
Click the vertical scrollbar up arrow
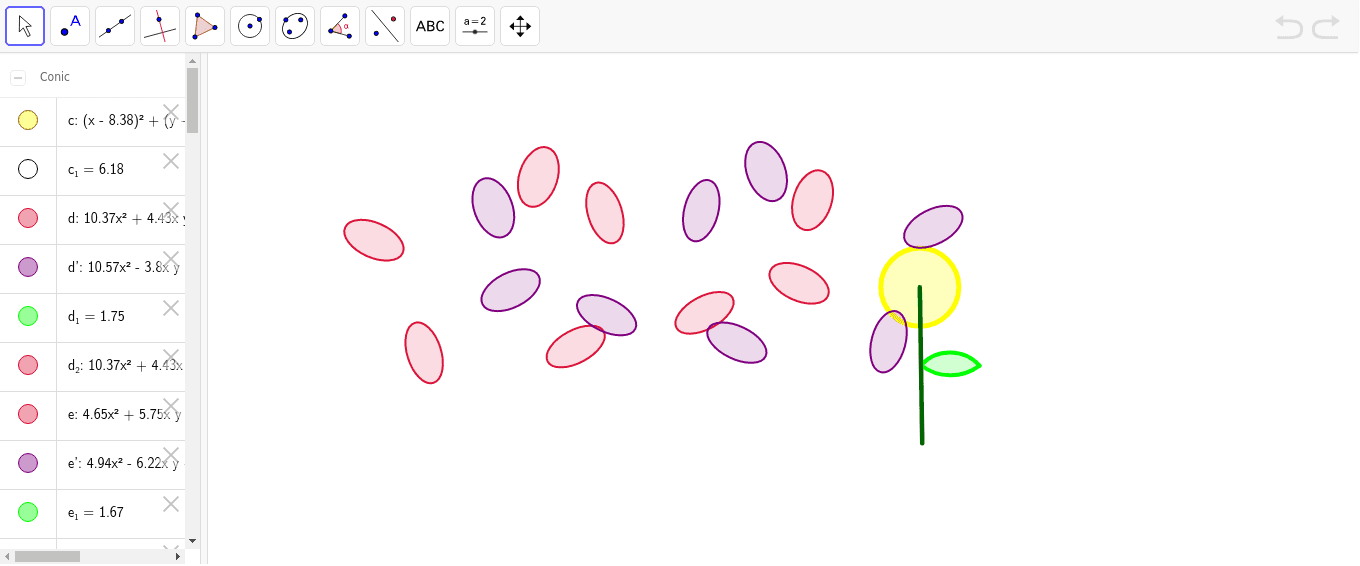click(192, 60)
